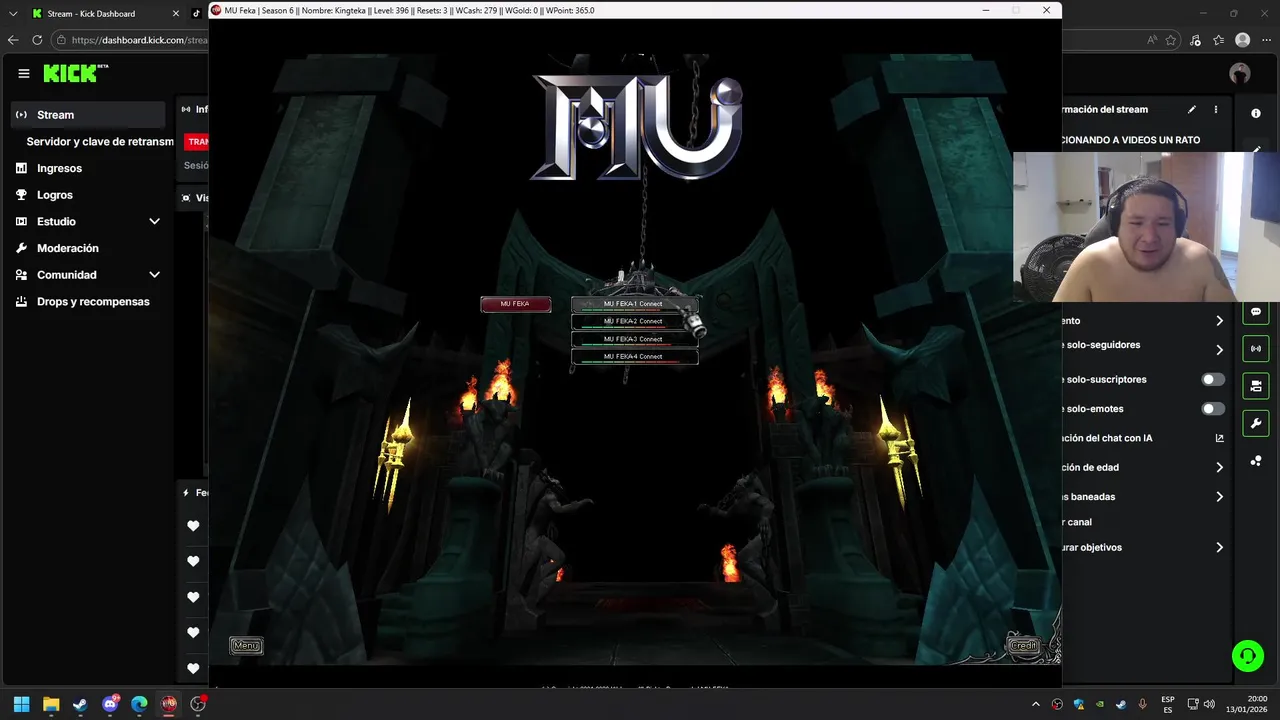This screenshot has width=1280, height=720.
Task: Open Discord from the taskbar
Action: (110, 704)
